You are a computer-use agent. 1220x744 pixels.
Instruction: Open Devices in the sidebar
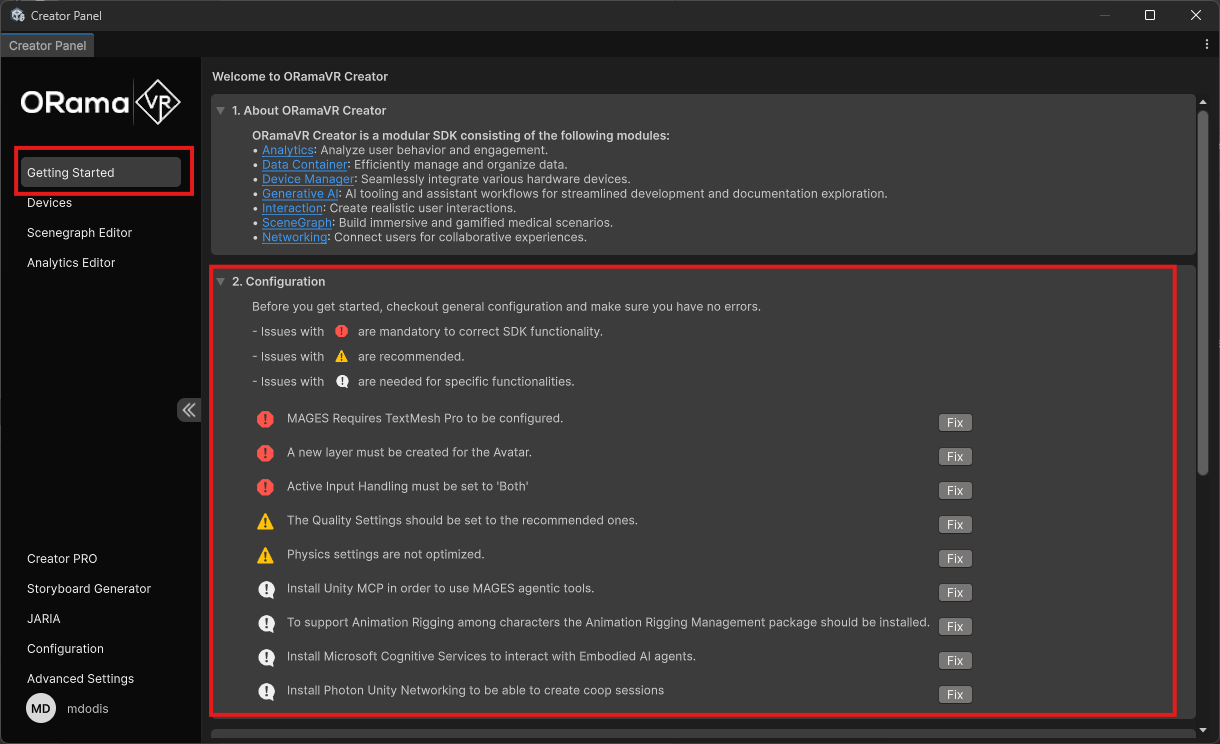click(50, 203)
